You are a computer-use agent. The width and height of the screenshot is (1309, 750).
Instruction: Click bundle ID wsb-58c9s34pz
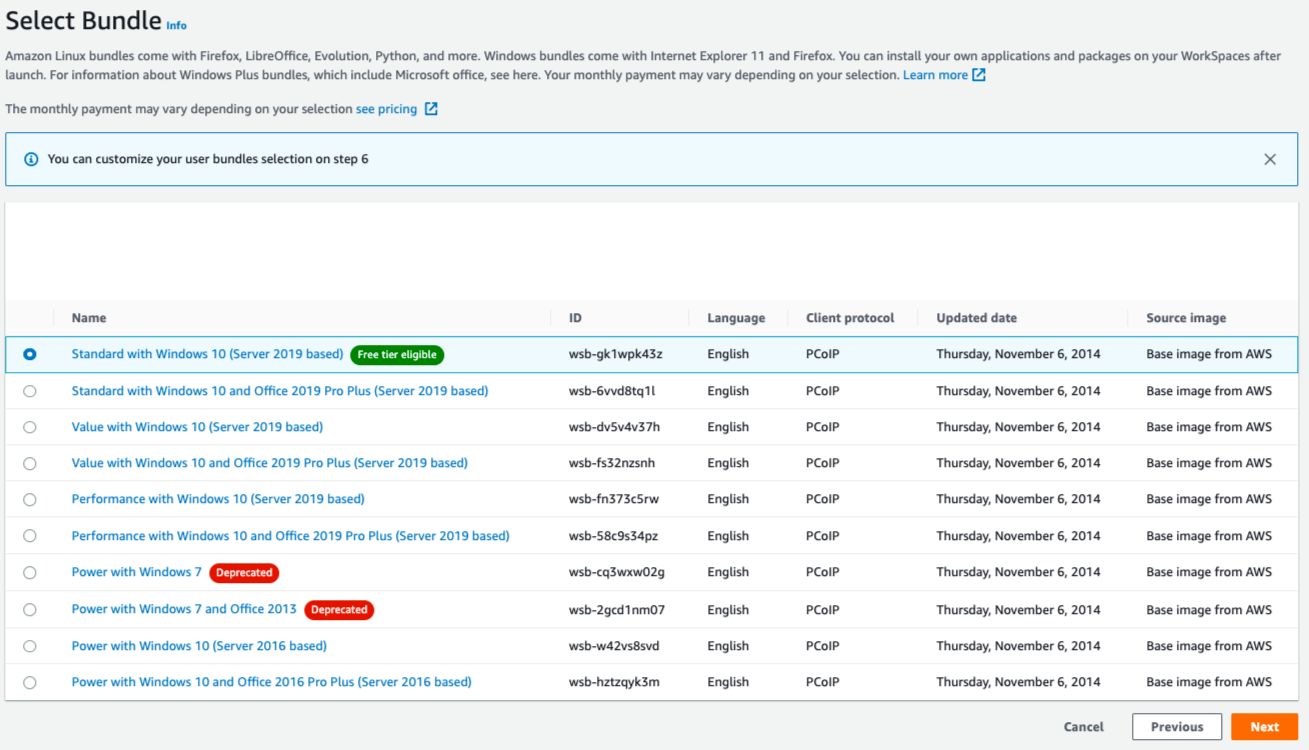tap(614, 536)
